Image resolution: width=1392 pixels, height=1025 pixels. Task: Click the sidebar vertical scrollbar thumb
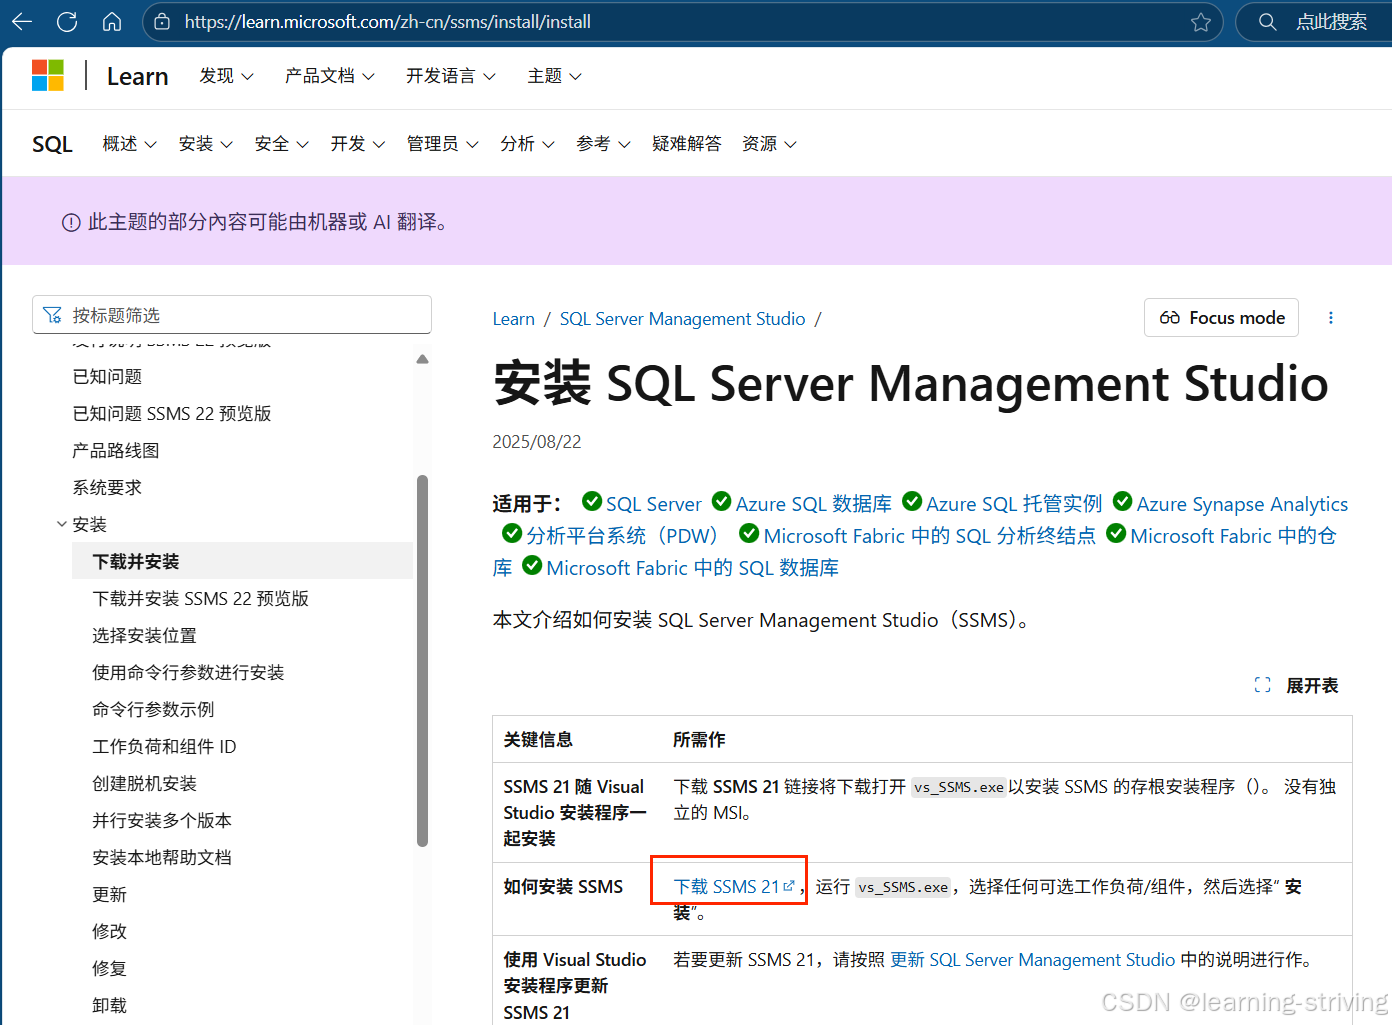(x=422, y=660)
